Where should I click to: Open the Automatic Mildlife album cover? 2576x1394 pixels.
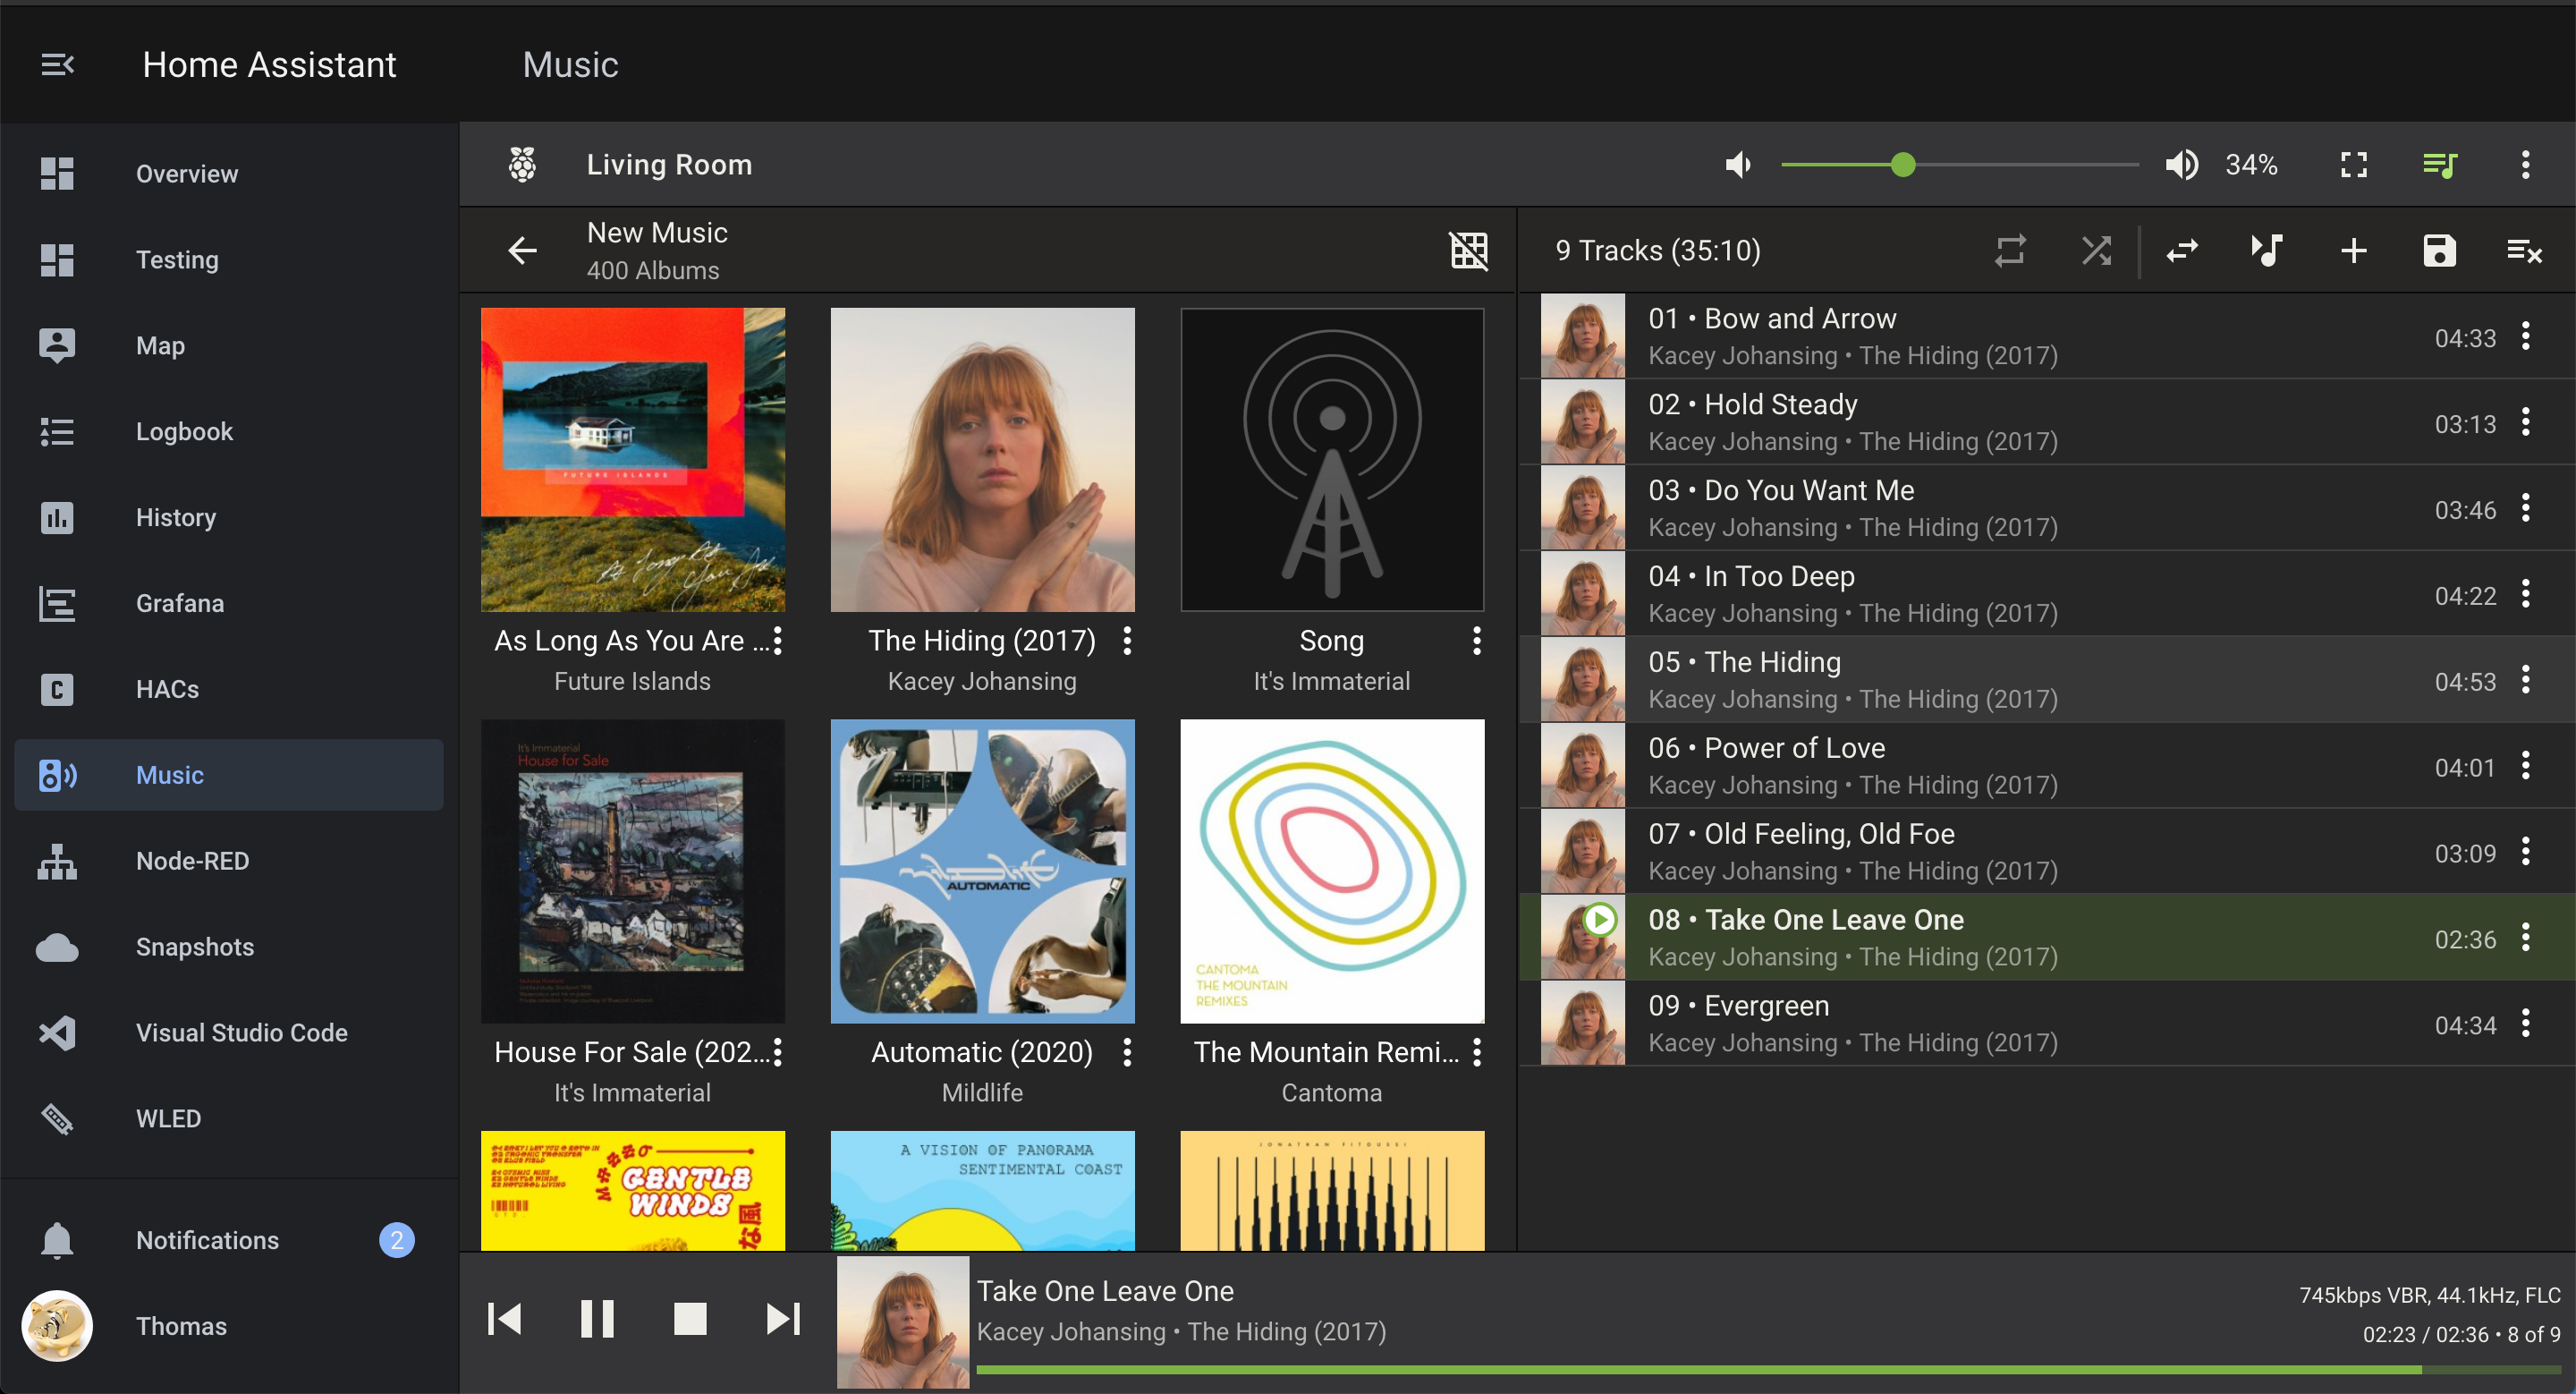click(982, 871)
